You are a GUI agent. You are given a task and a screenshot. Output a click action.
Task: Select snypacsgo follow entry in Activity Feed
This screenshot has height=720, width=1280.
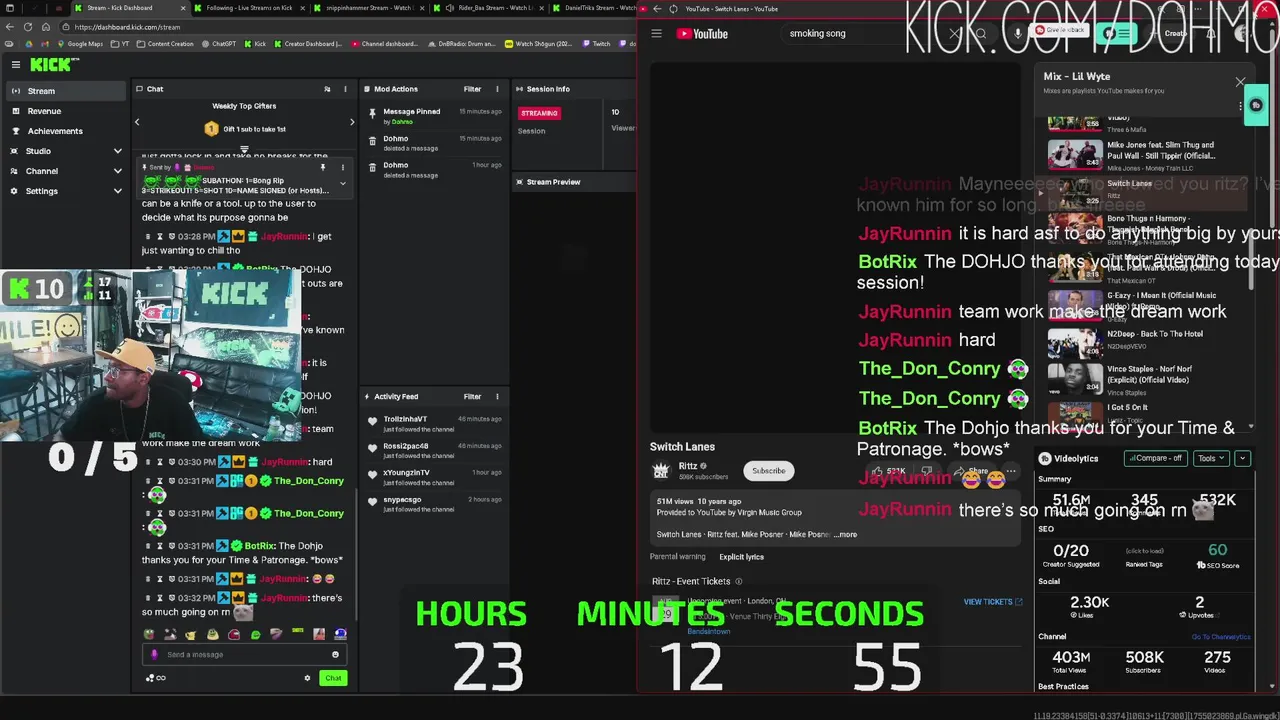(435, 503)
